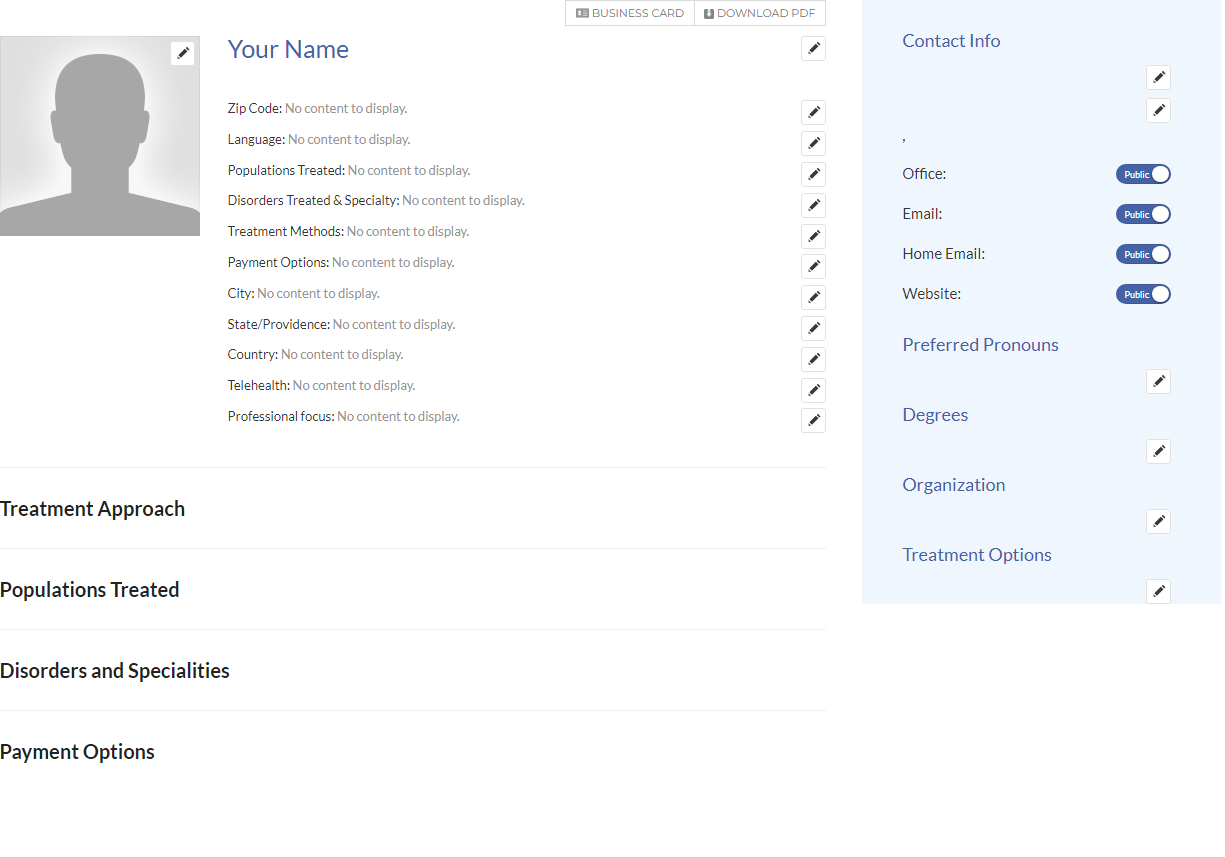Click the profile avatar placeholder image
Screen dimensions: 1225x857
[x=100, y=140]
